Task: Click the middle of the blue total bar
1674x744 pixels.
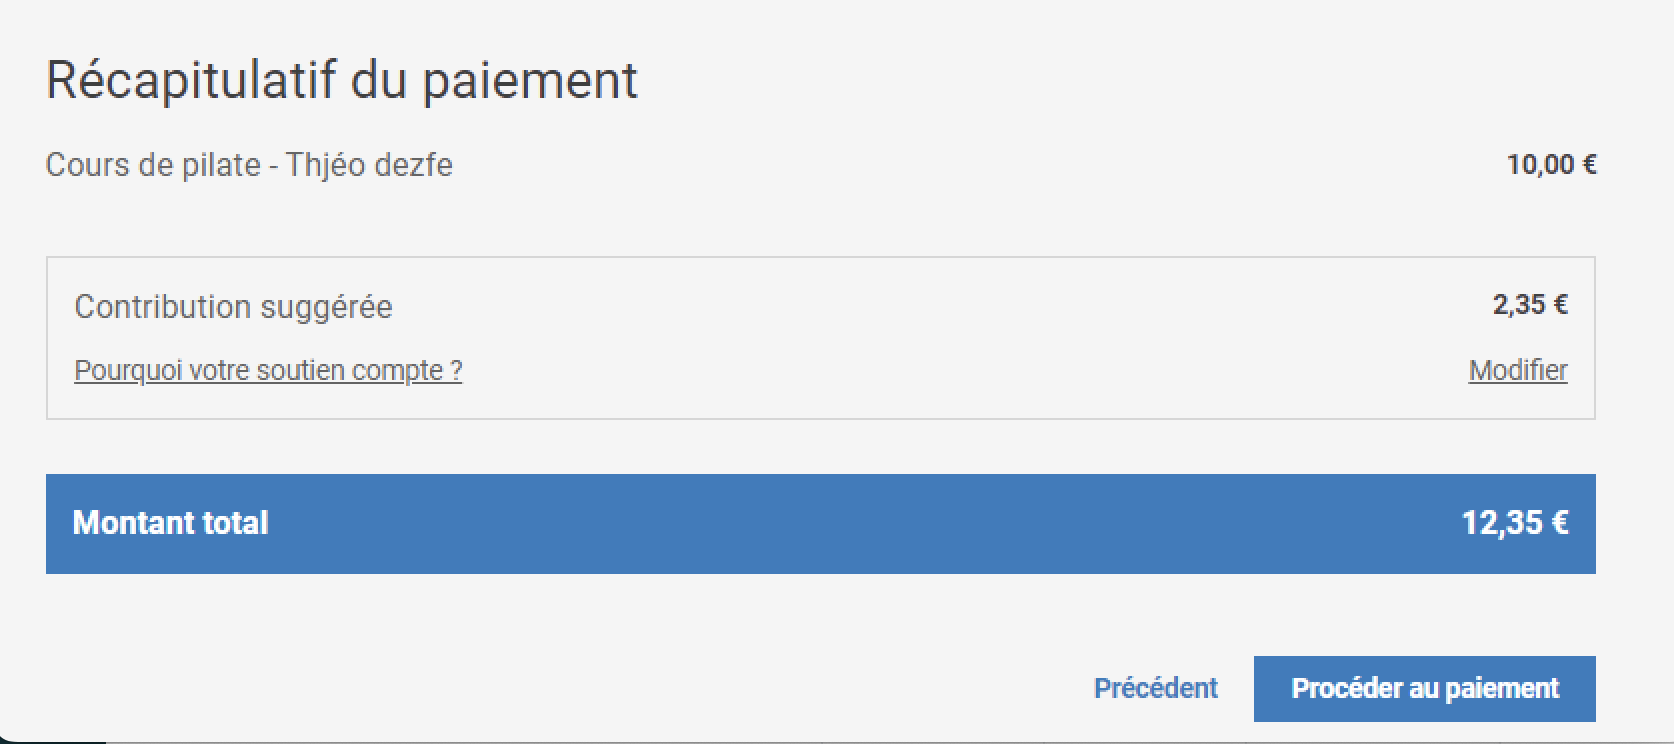Action: 820,523
